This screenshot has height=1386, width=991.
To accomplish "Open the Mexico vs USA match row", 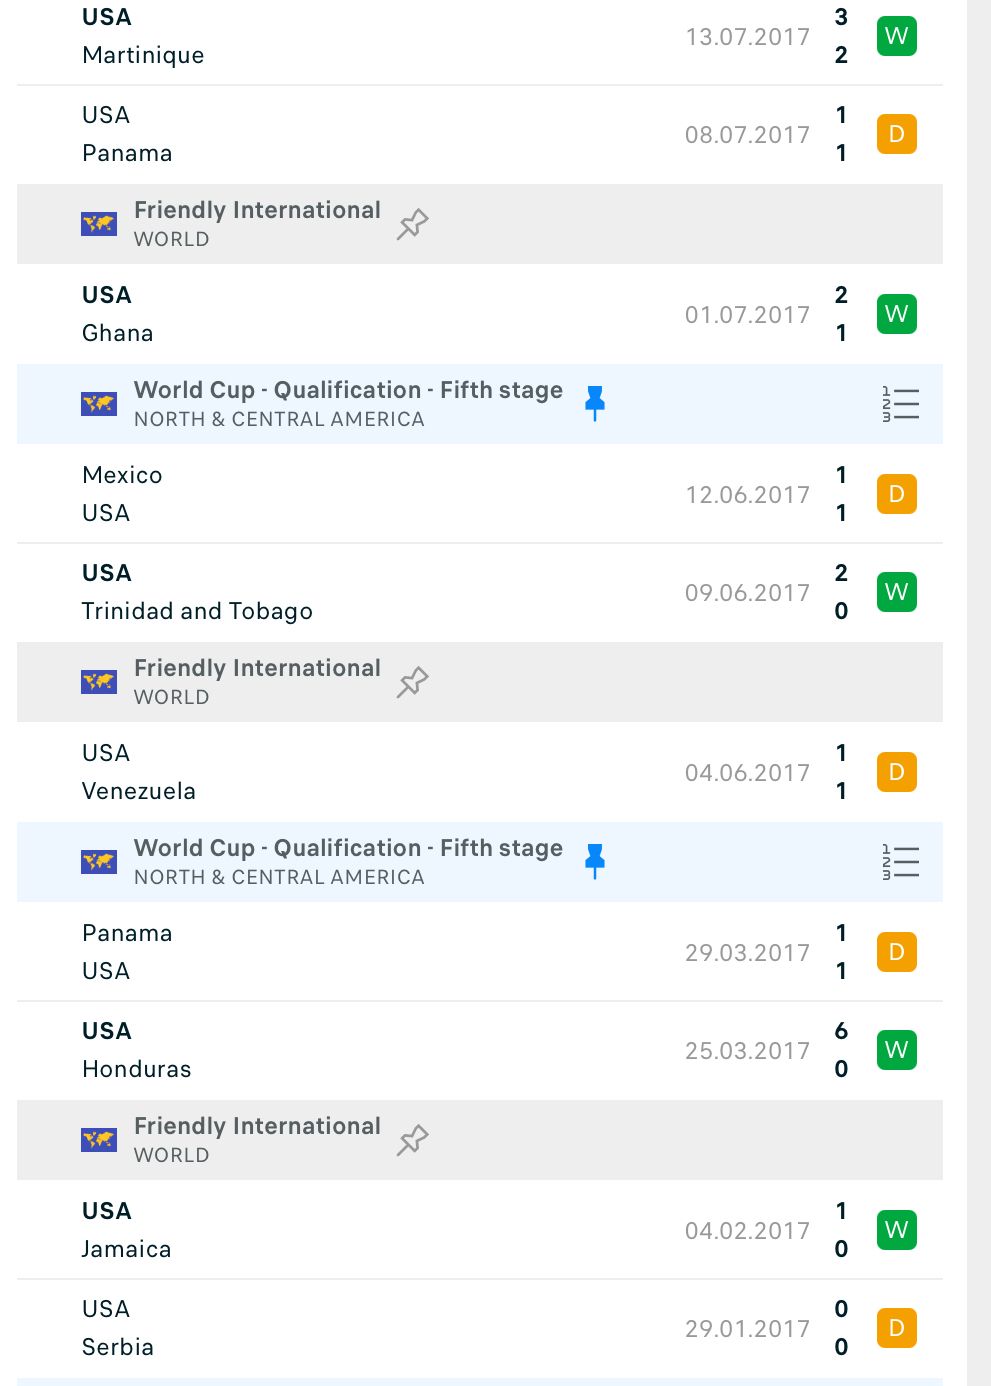I will click(x=480, y=494).
